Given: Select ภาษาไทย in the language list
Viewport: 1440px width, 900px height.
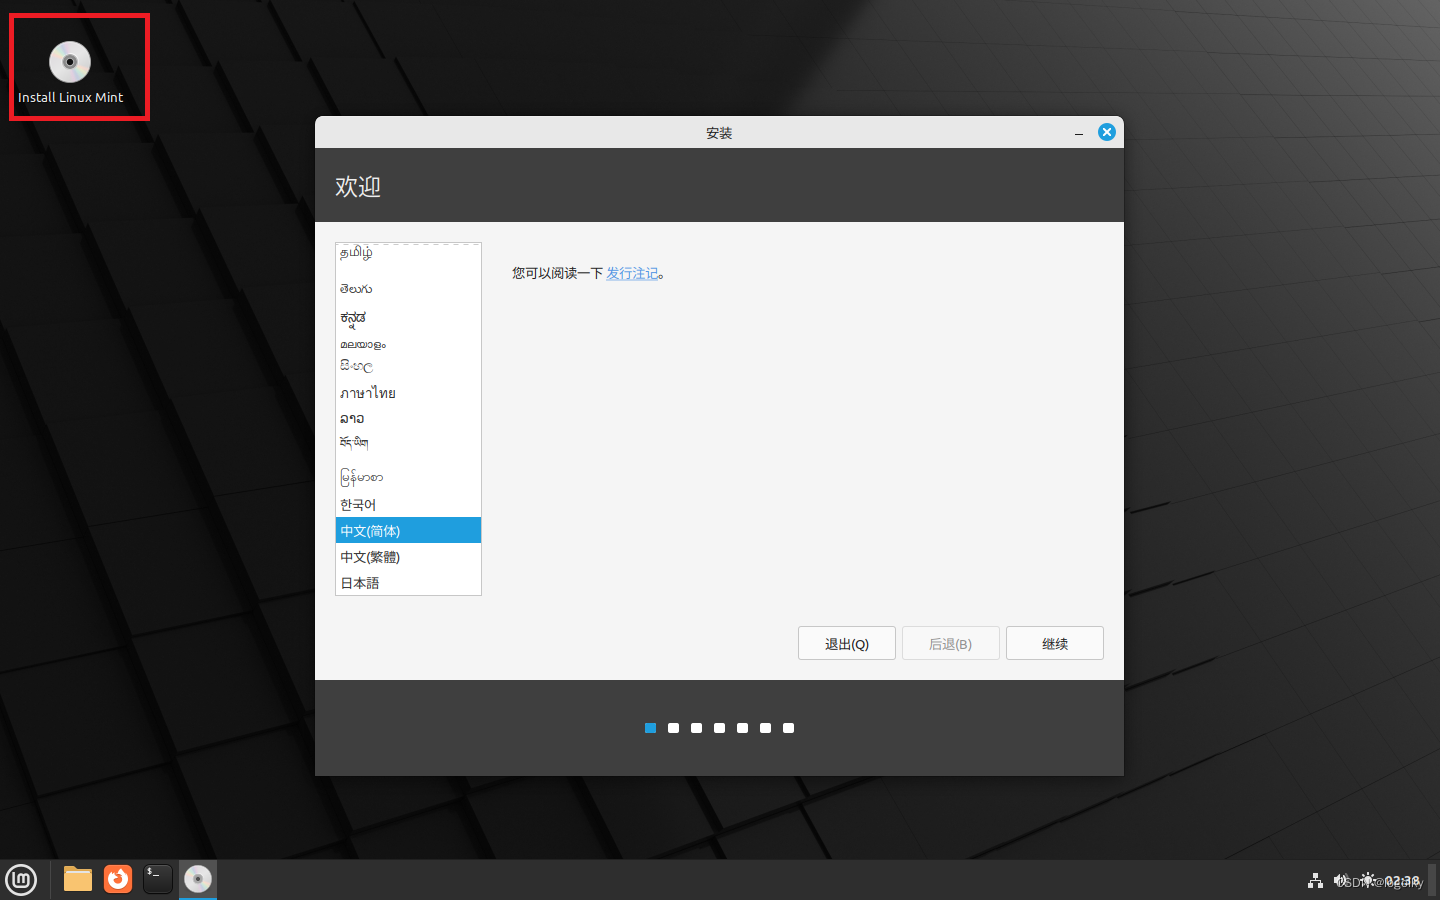Looking at the screenshot, I should (368, 392).
